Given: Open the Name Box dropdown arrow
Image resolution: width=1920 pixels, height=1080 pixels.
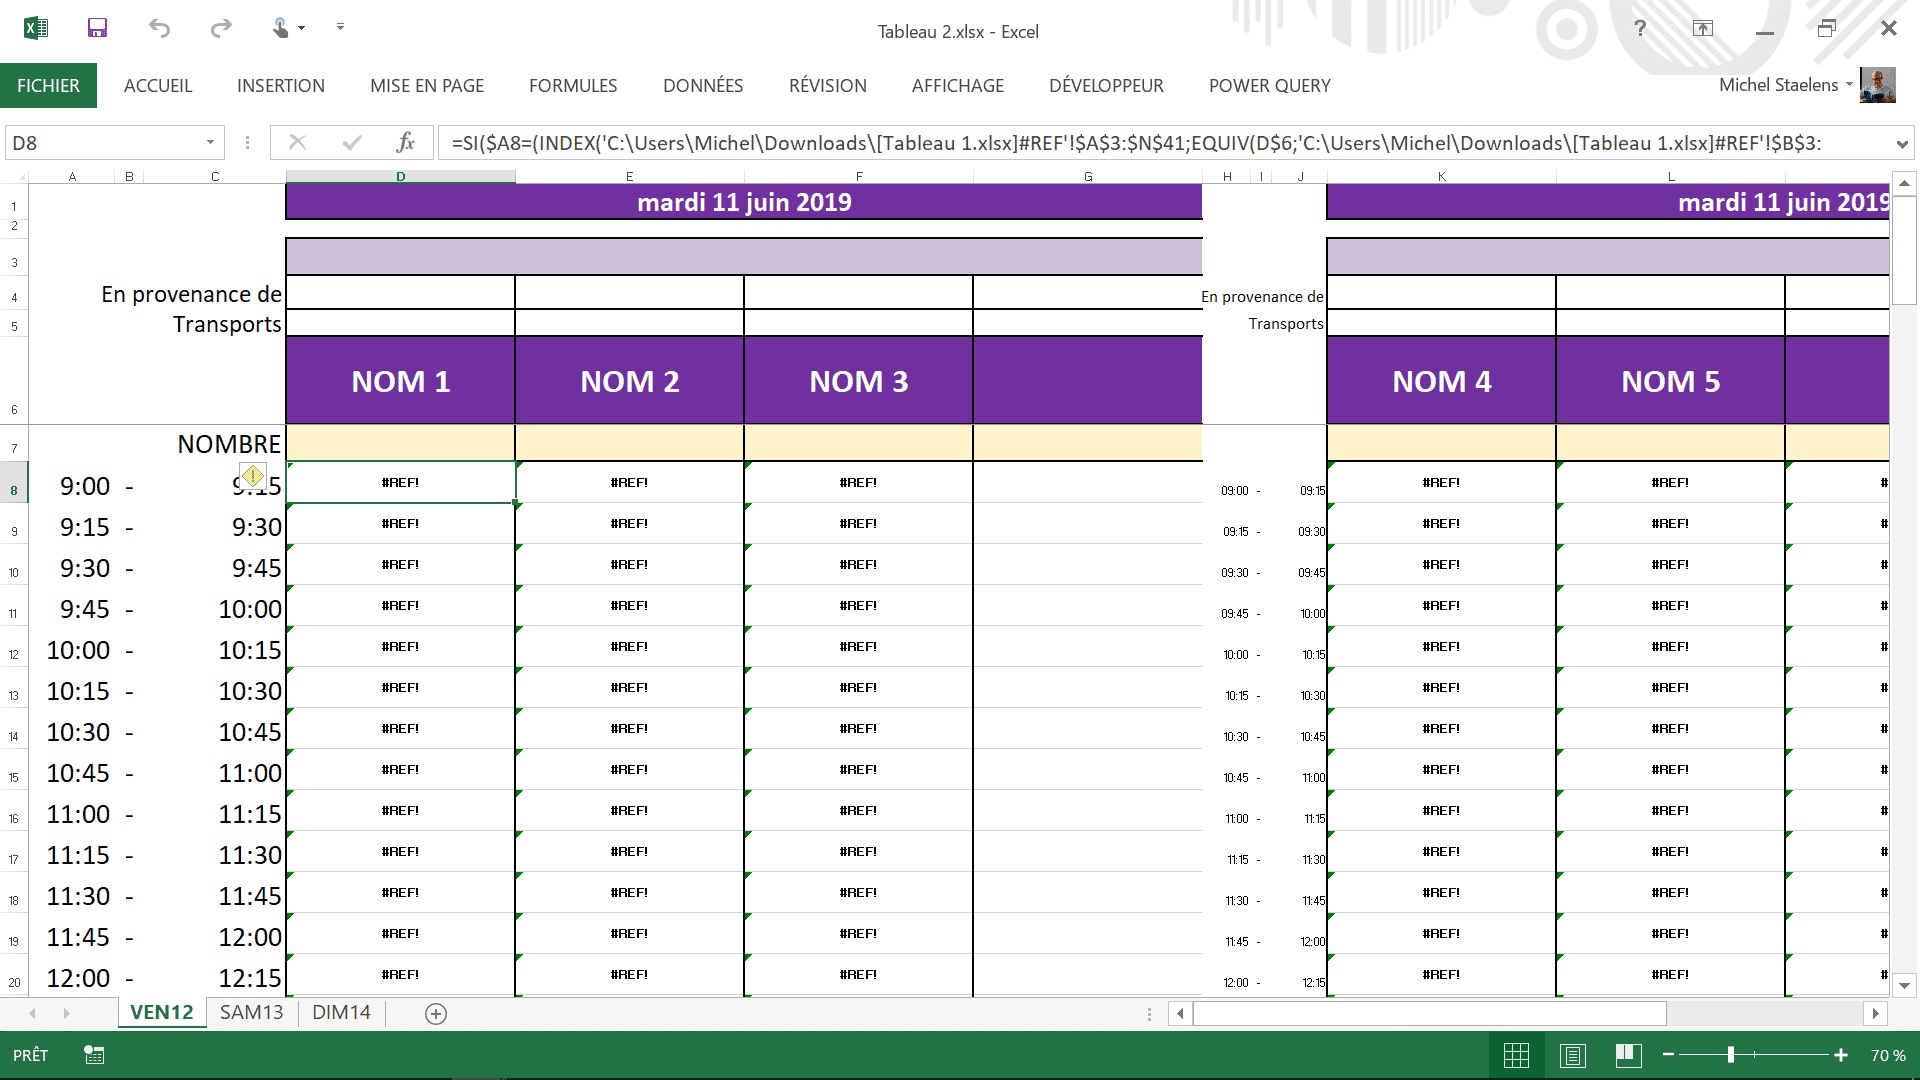Looking at the screenshot, I should point(210,143).
